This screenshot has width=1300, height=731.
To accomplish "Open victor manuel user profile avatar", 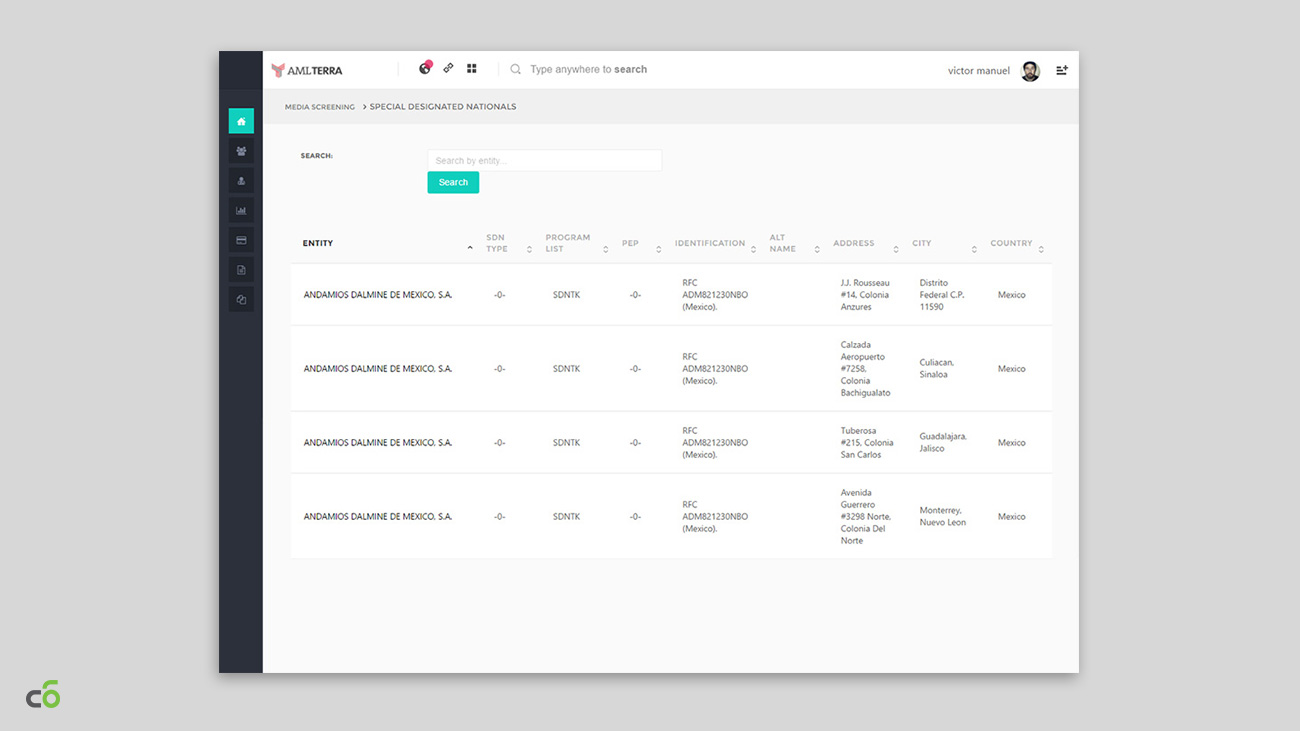I will coord(1030,71).
